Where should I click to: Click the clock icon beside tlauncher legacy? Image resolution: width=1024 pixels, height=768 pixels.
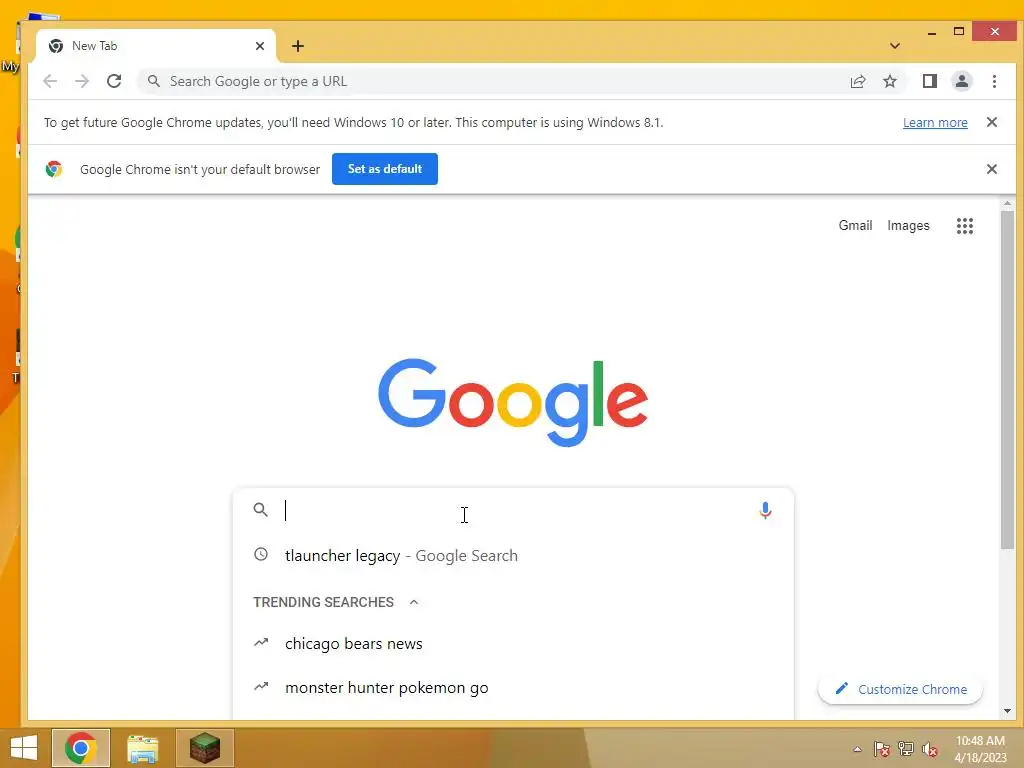[261, 554]
